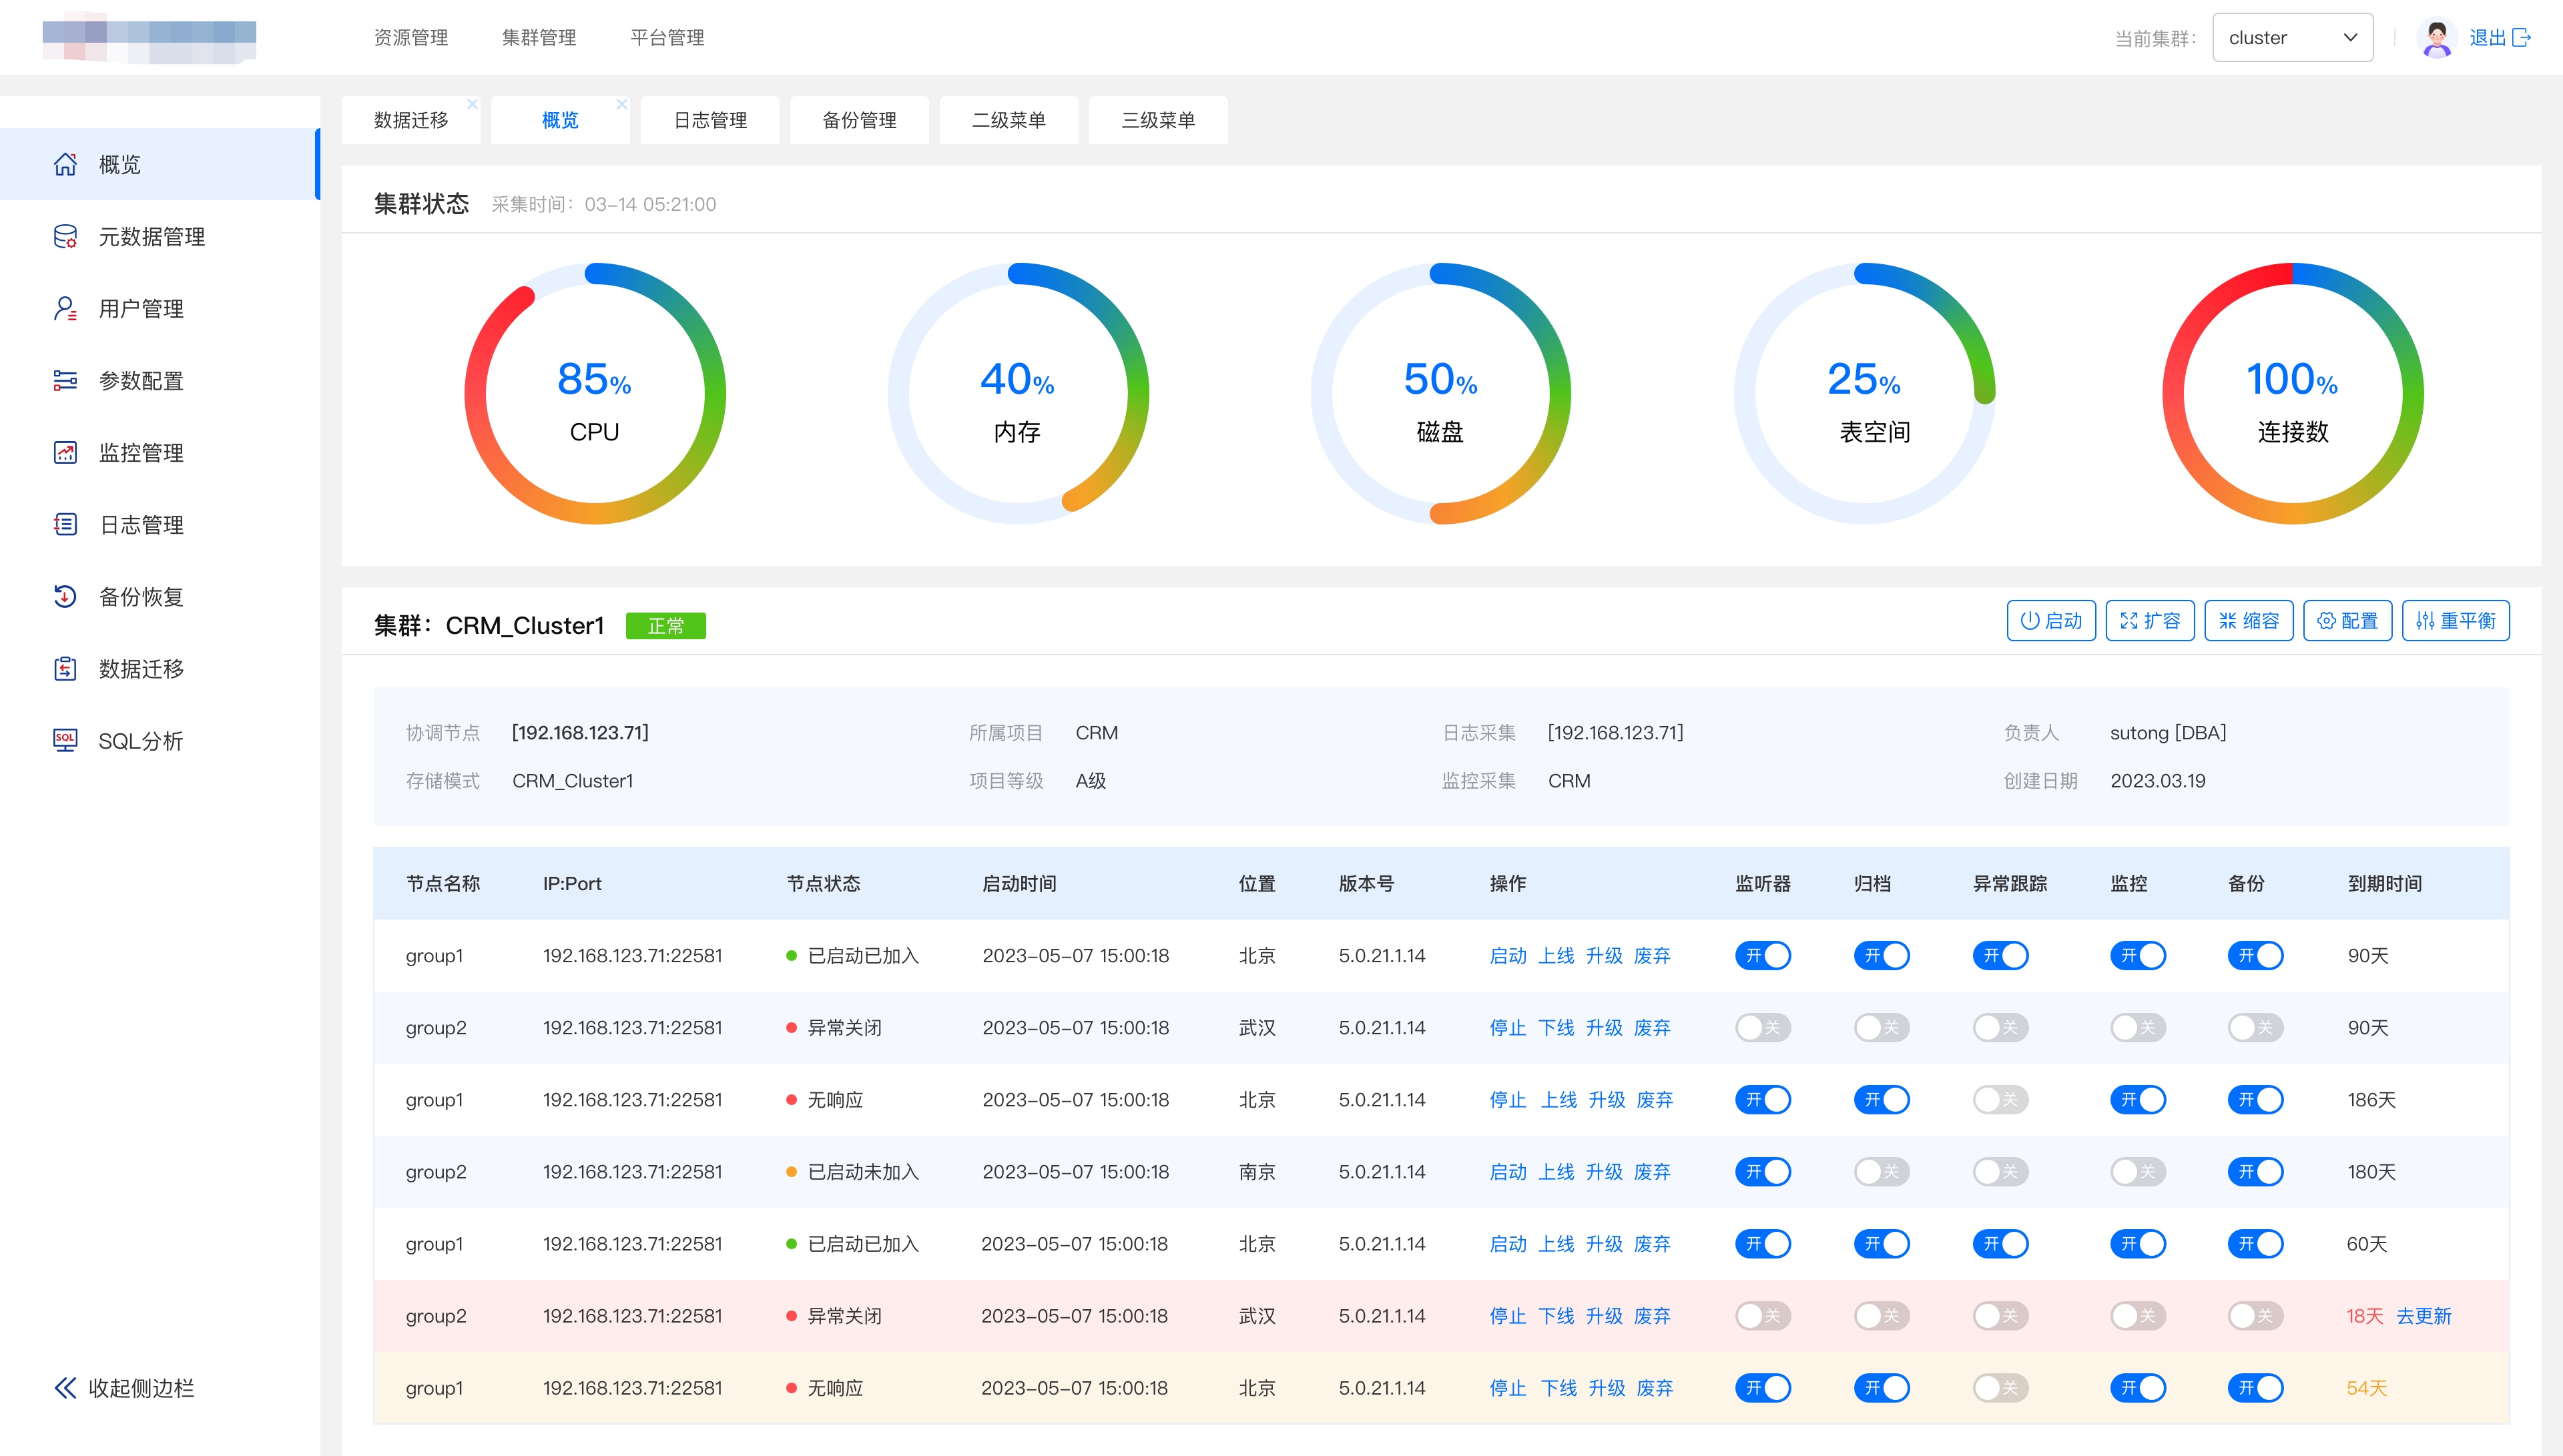2563x1456 pixels.
Task: Click the sutong [DBA] owner value
Action: tap(2168, 733)
